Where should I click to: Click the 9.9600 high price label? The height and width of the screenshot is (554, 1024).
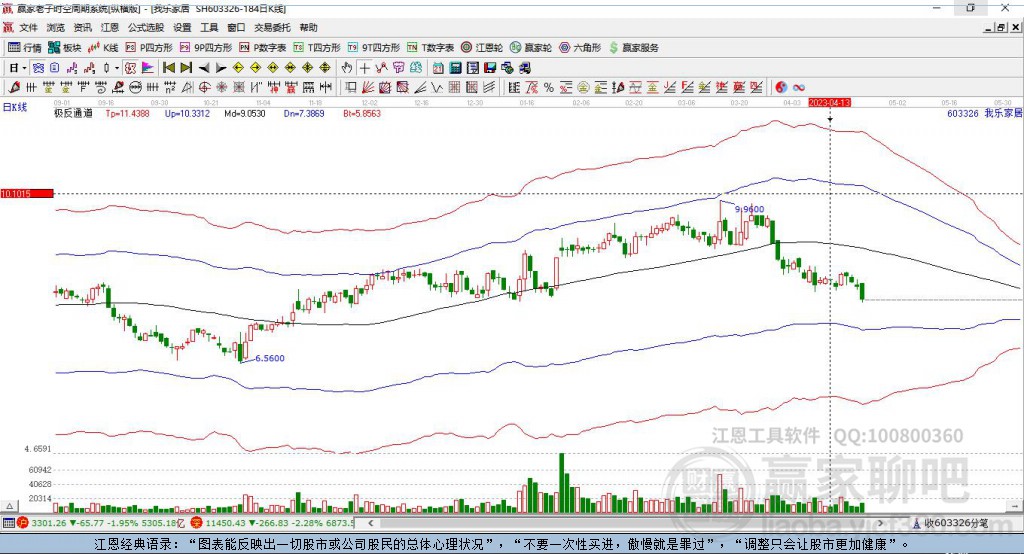point(749,209)
